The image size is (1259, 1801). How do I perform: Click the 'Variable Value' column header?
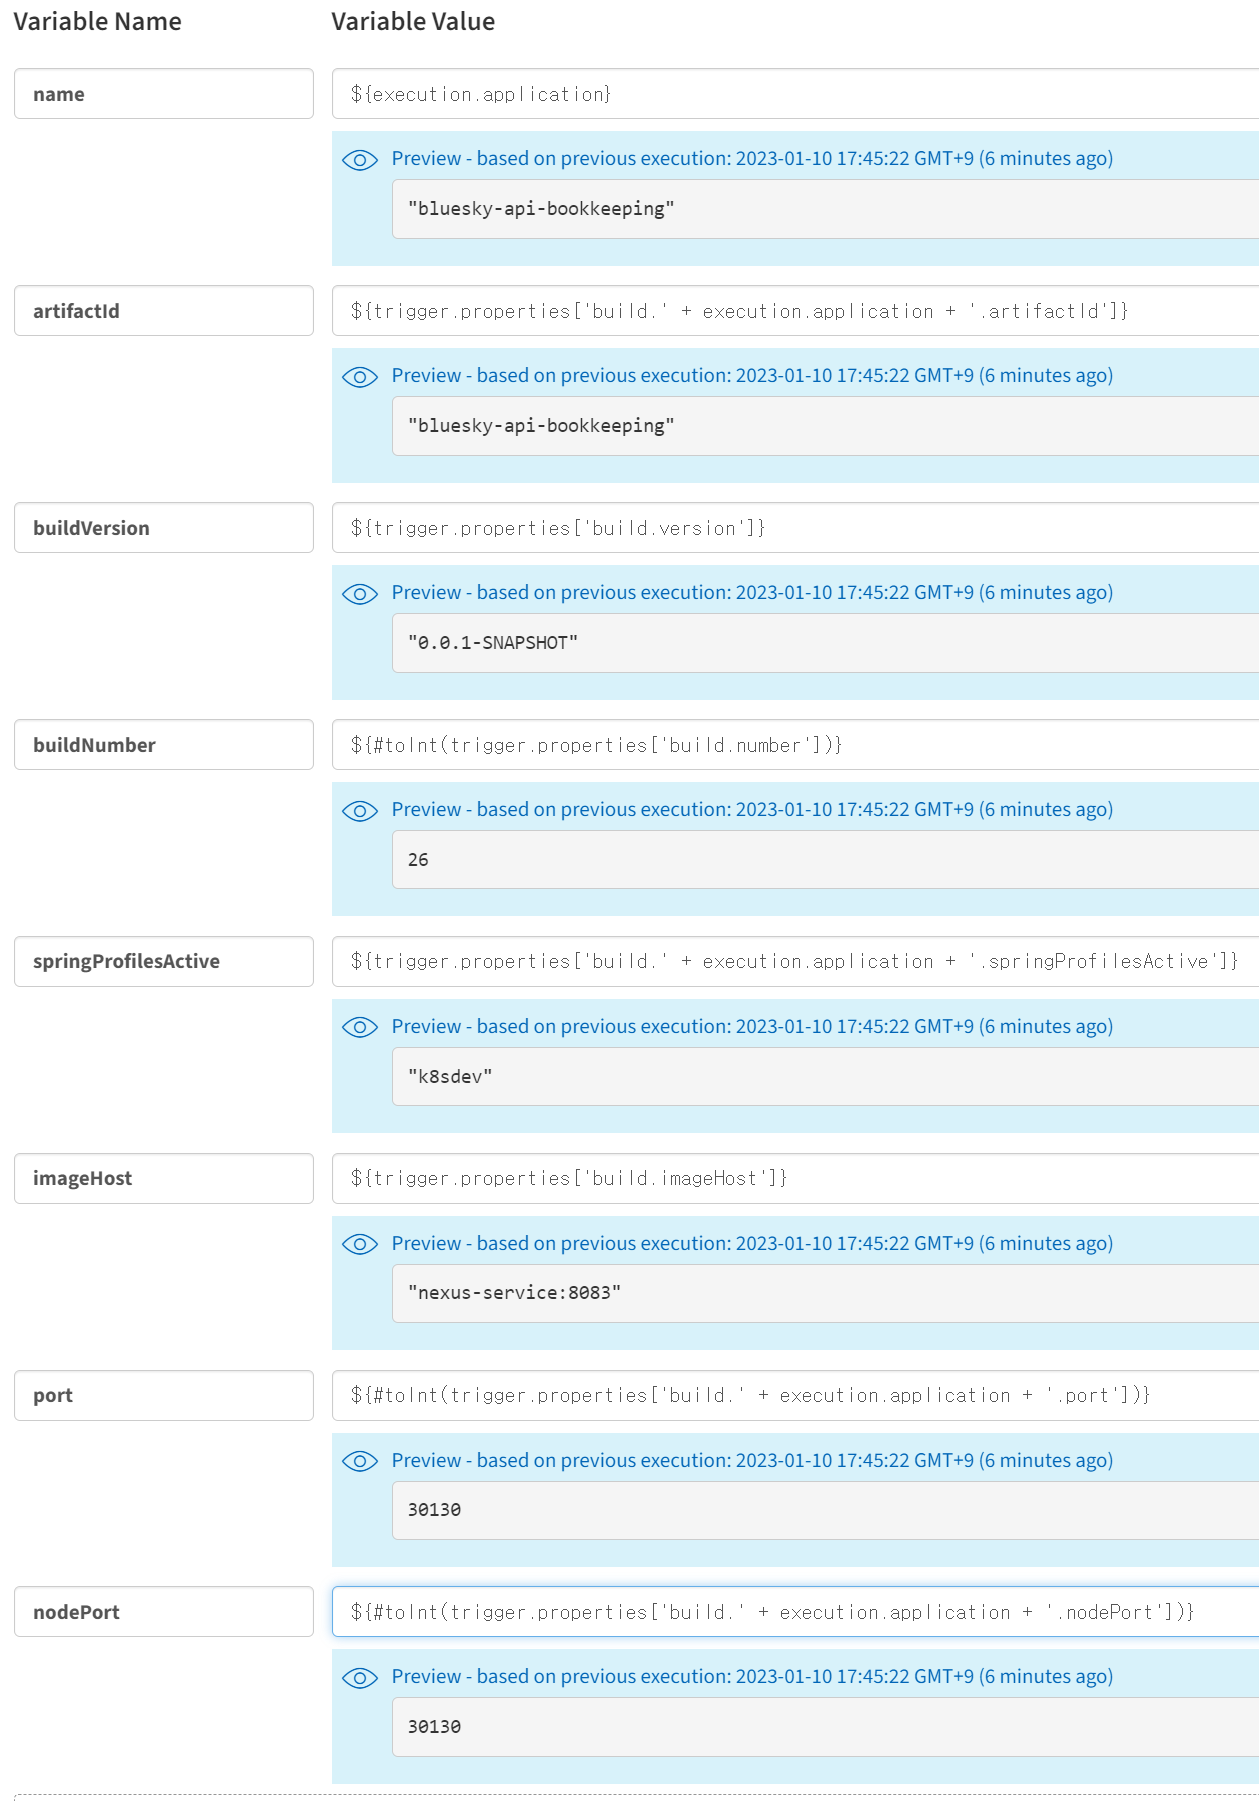(x=413, y=22)
